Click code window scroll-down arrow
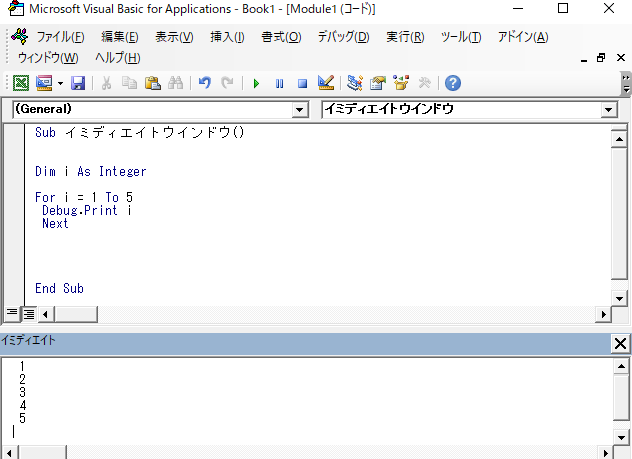The width and height of the screenshot is (632, 459). pos(619,299)
